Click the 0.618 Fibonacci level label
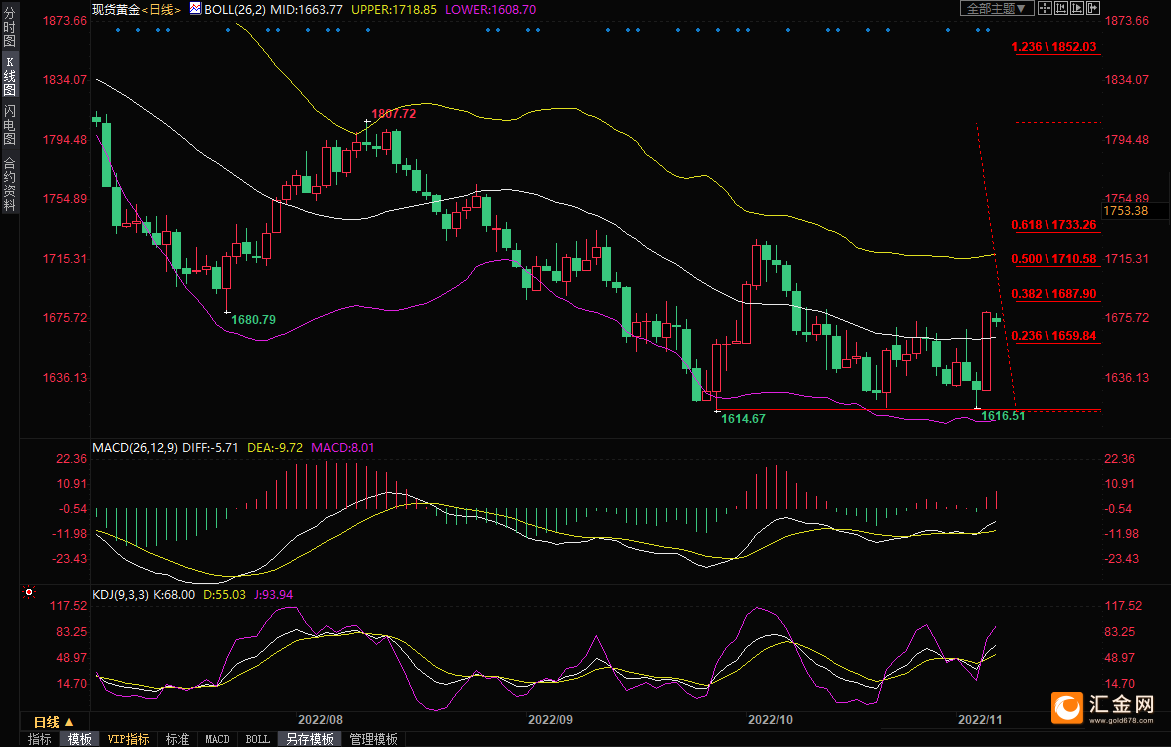Image resolution: width=1171 pixels, height=747 pixels. tap(1054, 225)
